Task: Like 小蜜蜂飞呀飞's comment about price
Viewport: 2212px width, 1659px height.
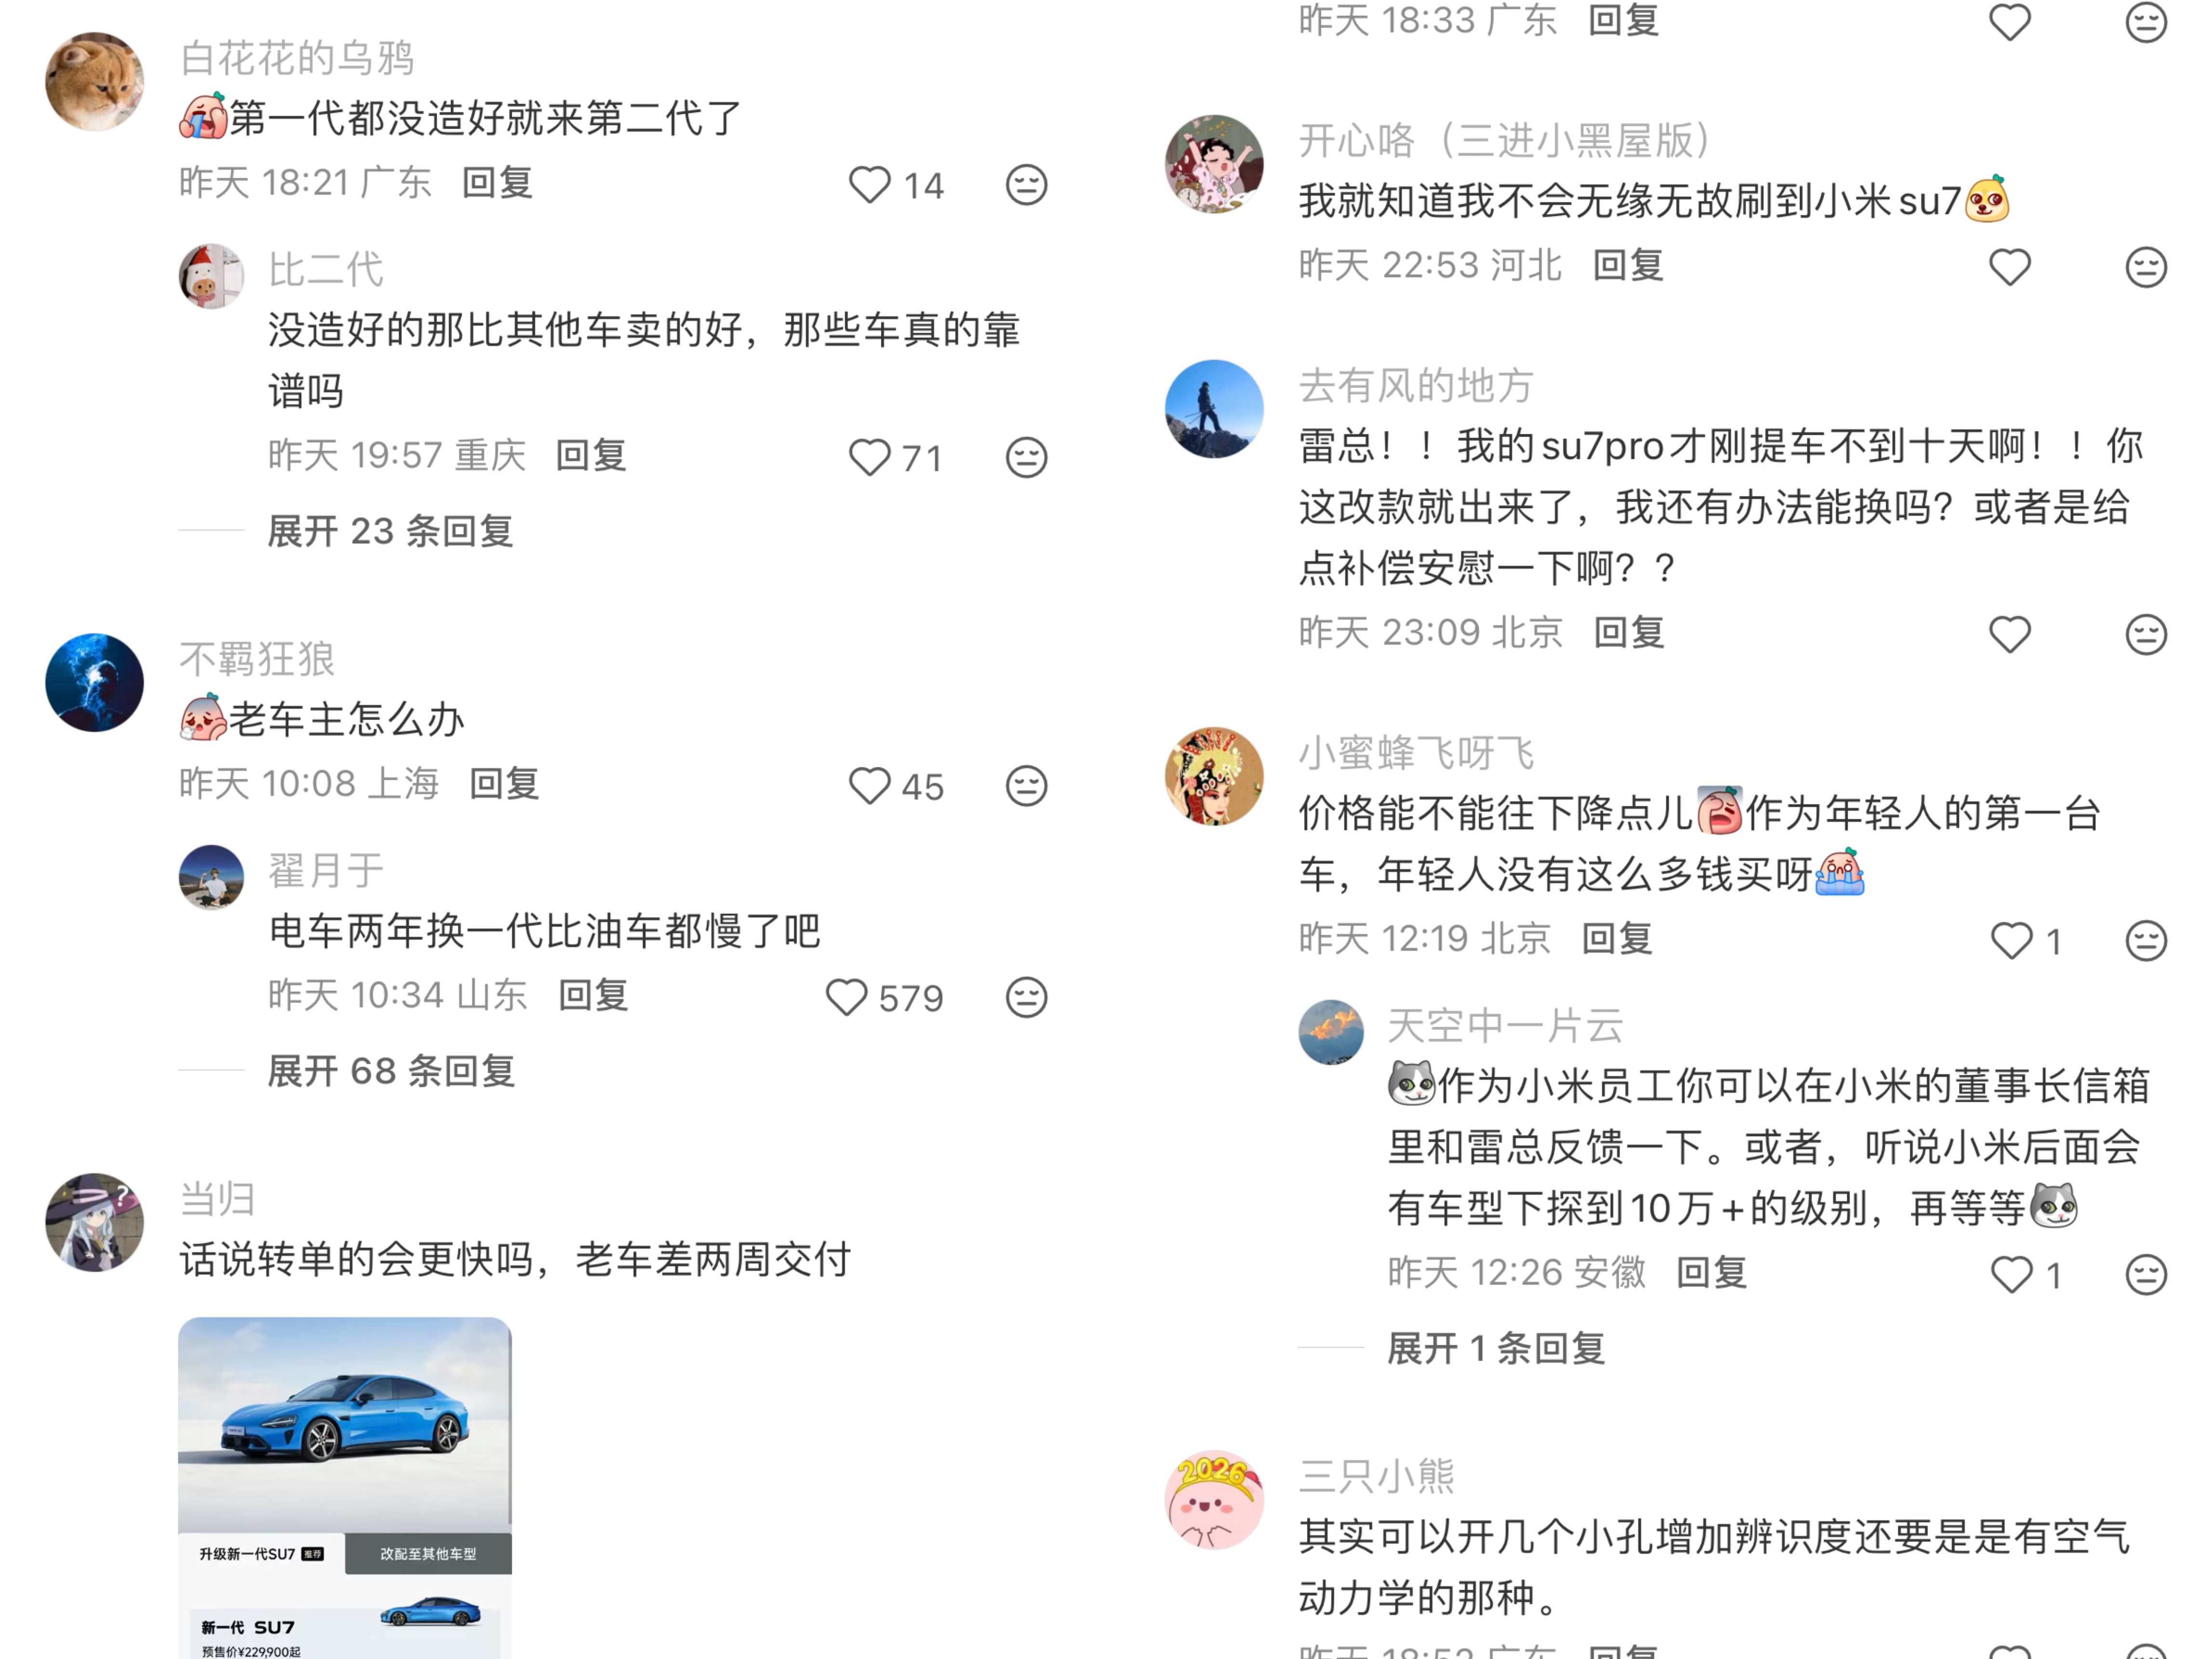Action: (x=2011, y=940)
